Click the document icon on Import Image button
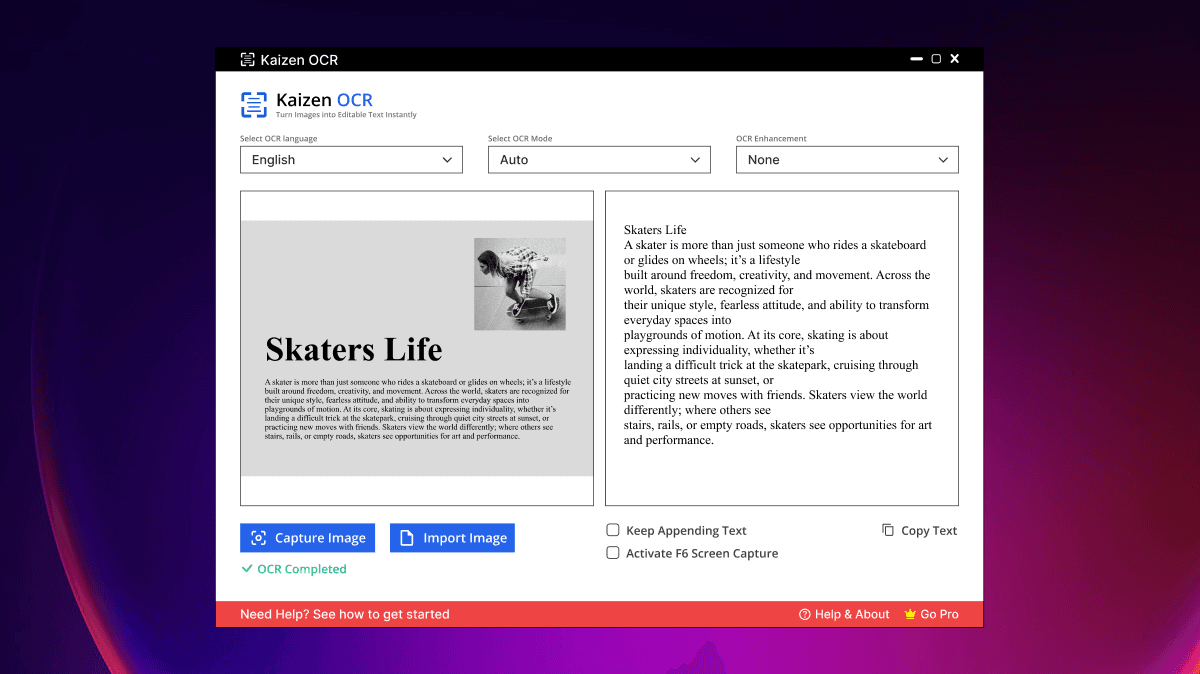The image size is (1200, 674). tap(405, 537)
